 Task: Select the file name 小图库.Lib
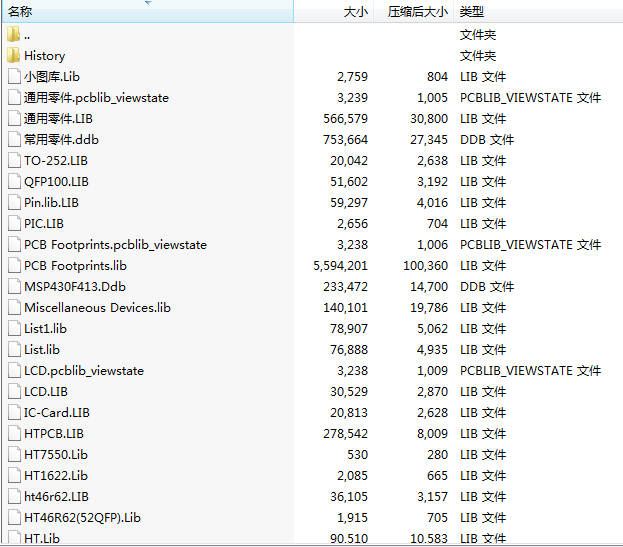pos(52,76)
